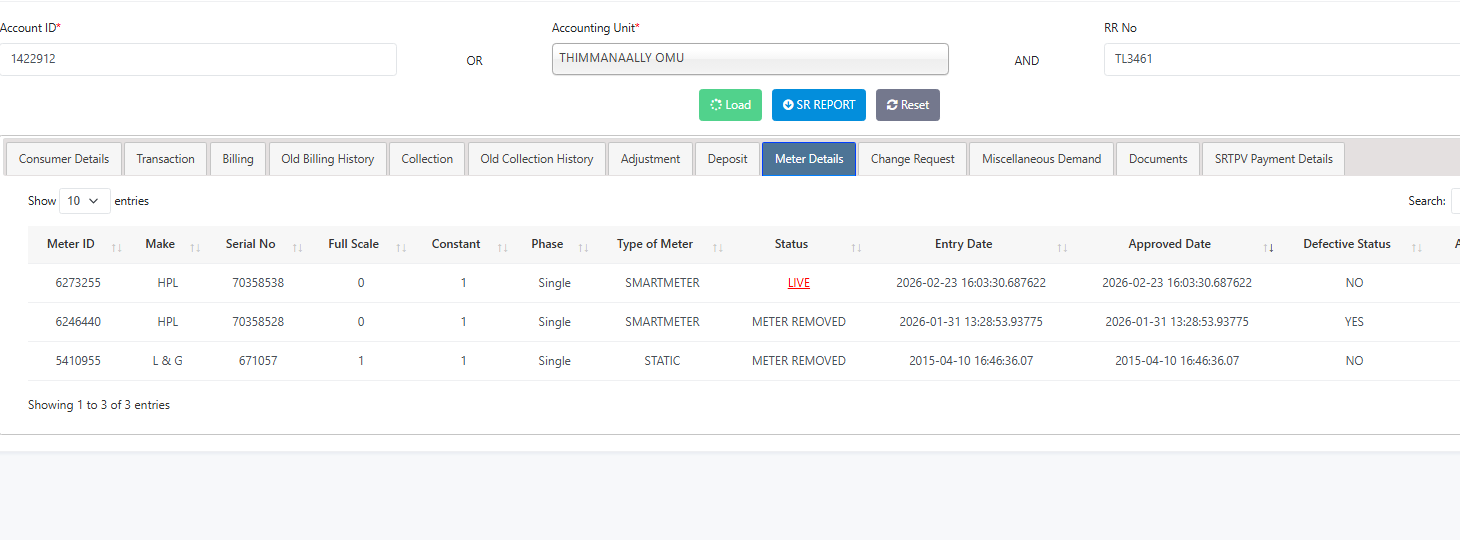Click the red LIVE status link
Viewport: 1460px width, 540px height.
click(798, 283)
